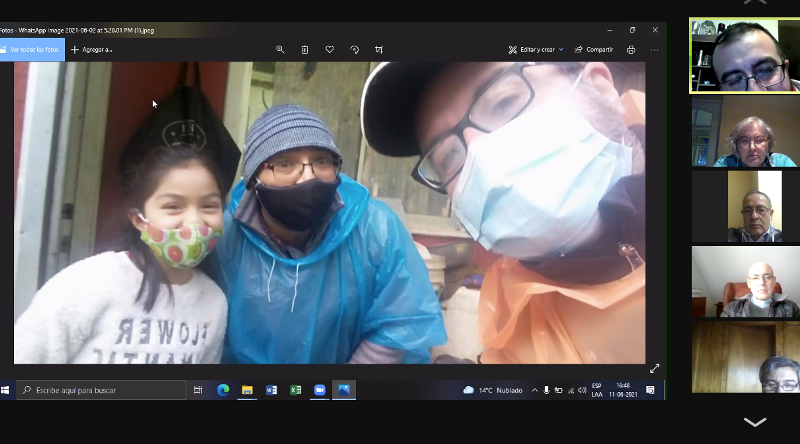Rotate the image using the rotate icon
This screenshot has height=444, width=800.
coord(354,49)
